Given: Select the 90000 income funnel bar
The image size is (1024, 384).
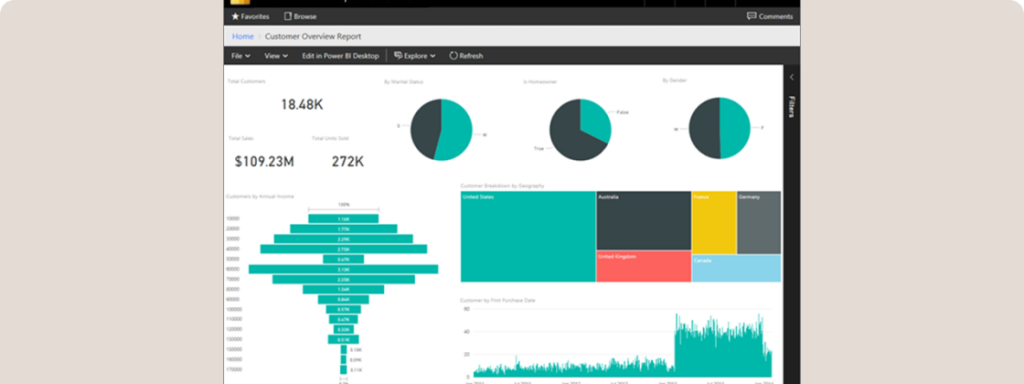Looking at the screenshot, I should [x=344, y=299].
